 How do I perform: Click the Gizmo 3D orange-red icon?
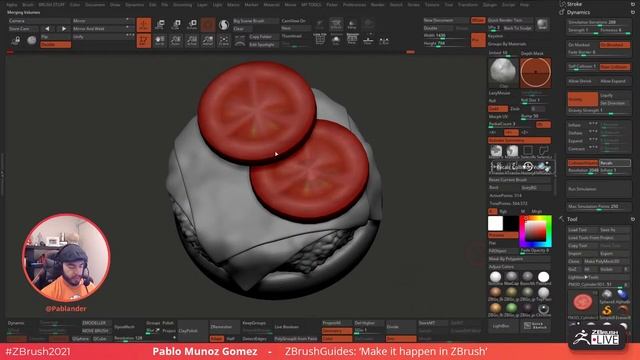tap(208, 24)
